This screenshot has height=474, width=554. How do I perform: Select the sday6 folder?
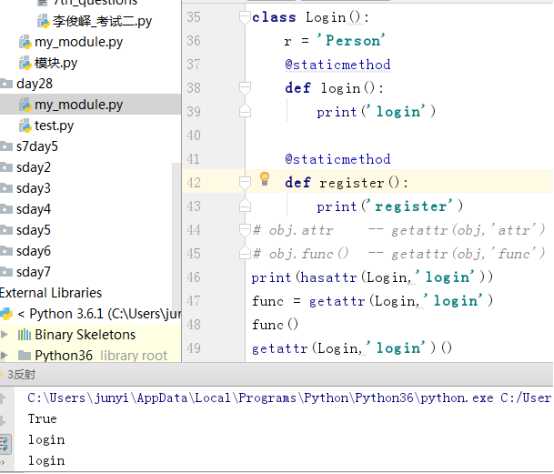(x=33, y=251)
